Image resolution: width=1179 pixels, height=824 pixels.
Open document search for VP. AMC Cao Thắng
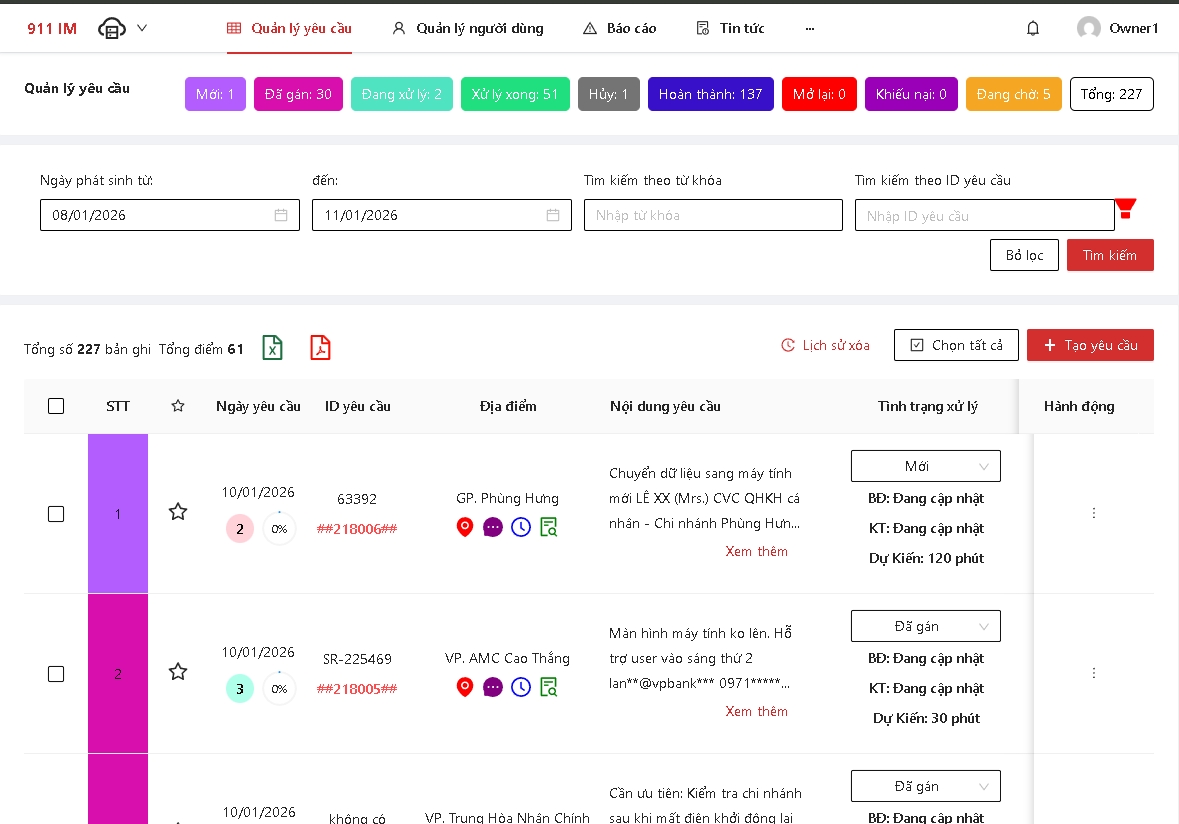point(549,687)
